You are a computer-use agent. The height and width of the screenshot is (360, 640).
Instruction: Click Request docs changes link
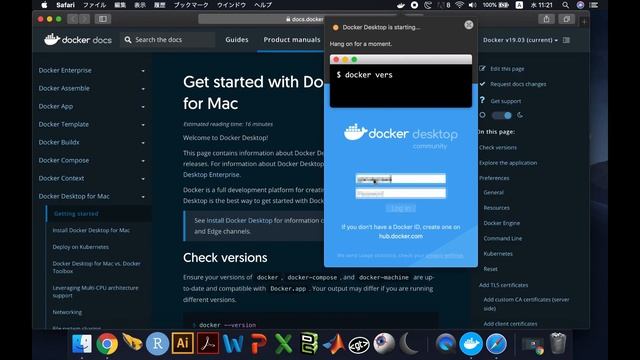click(x=518, y=84)
